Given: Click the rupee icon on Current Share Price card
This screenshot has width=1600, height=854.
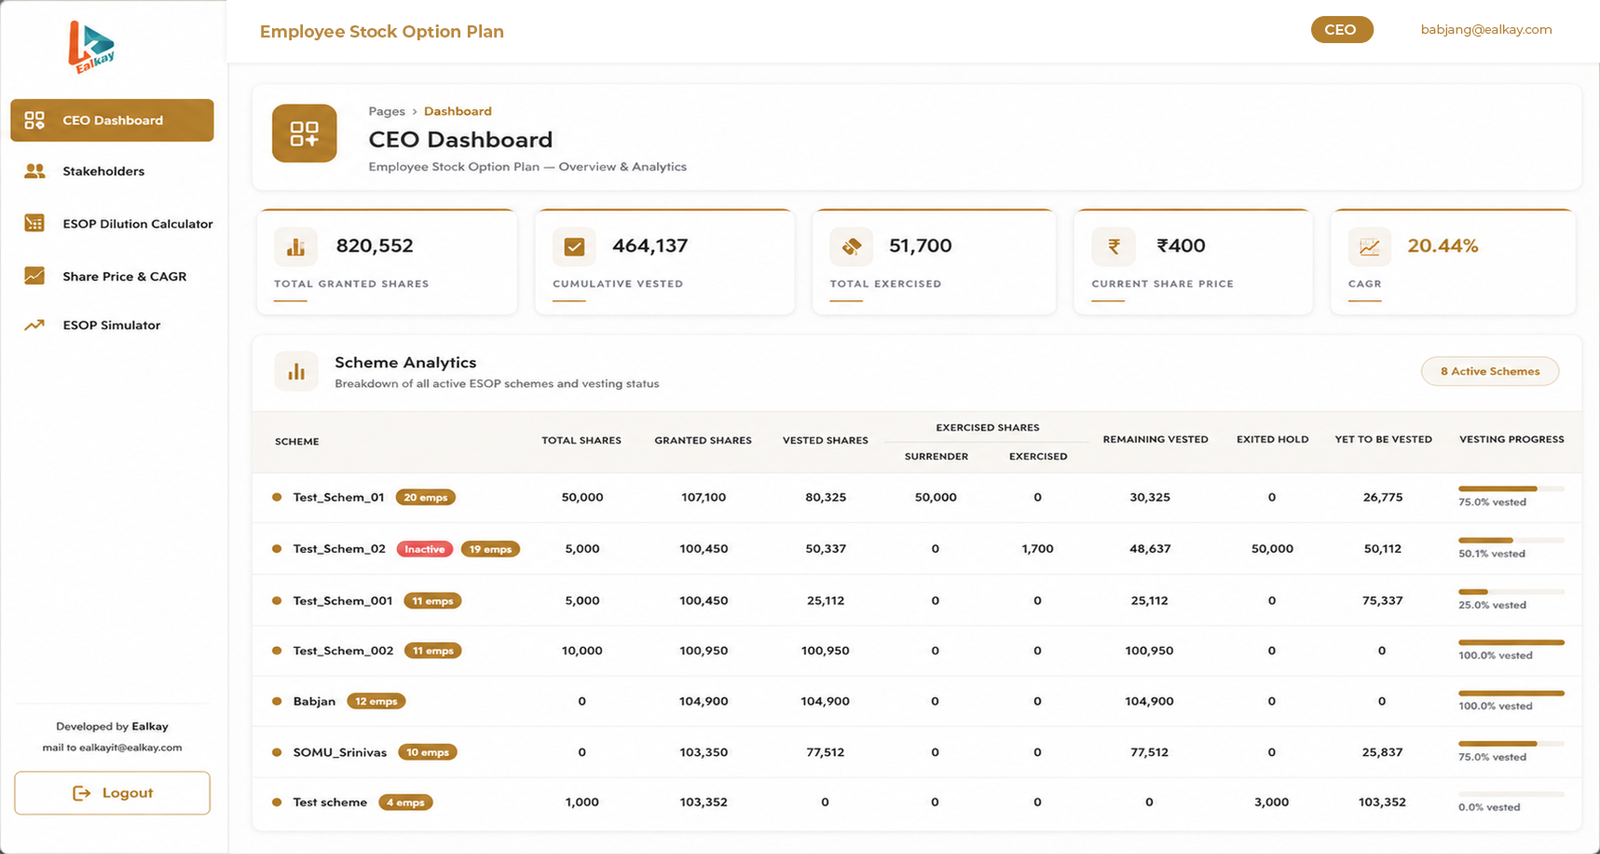Looking at the screenshot, I should [1113, 246].
